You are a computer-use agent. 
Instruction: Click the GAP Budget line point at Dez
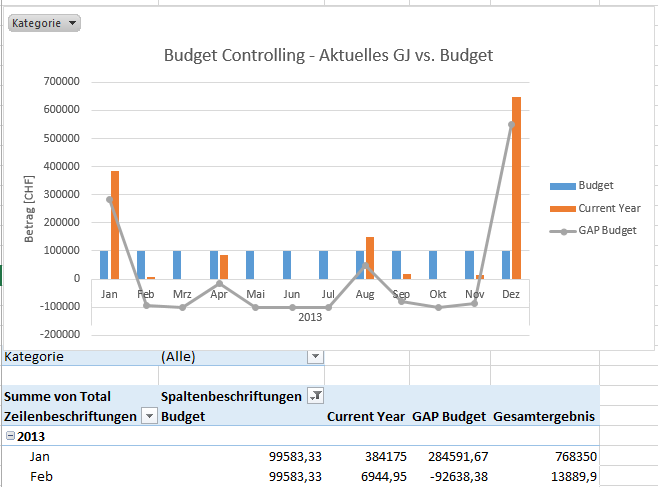pos(512,125)
